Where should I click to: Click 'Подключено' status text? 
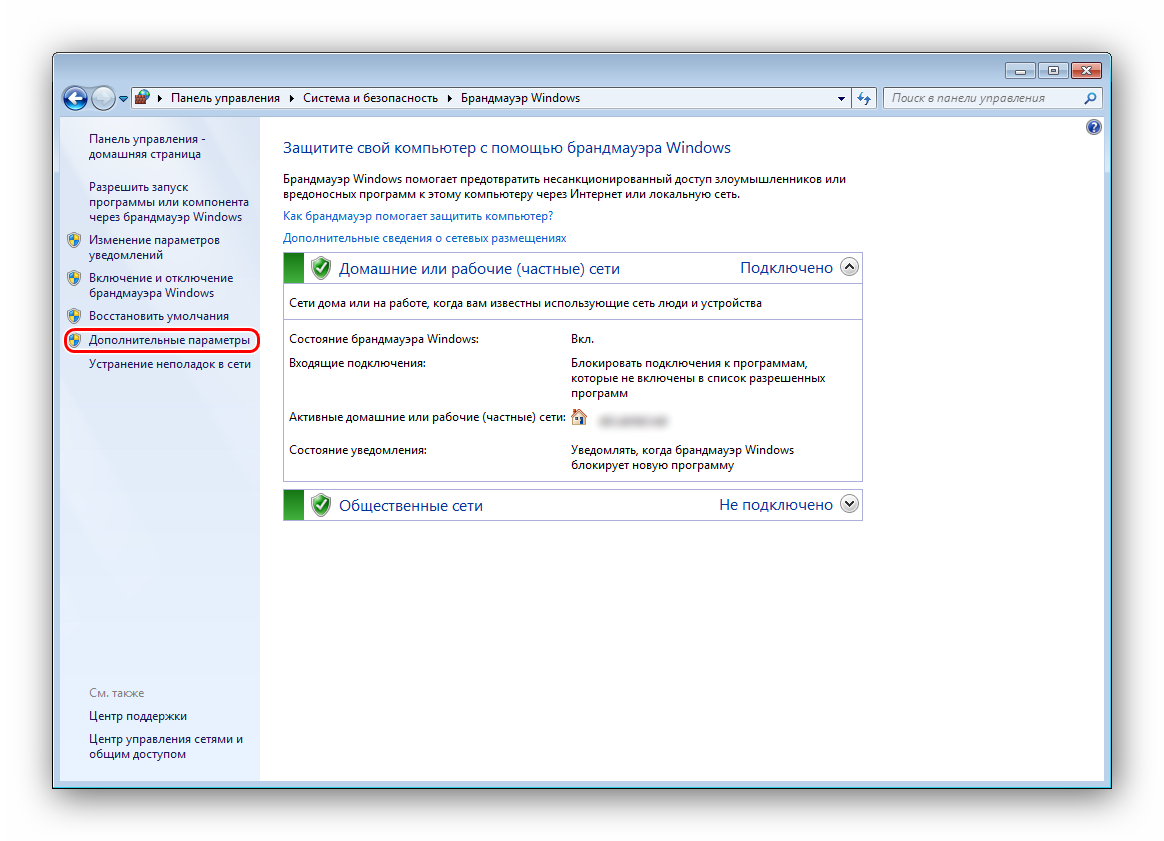786,268
